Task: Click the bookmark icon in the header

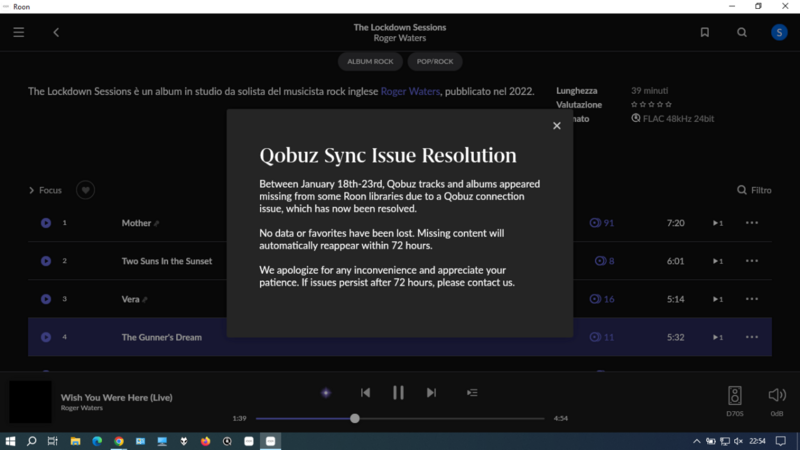Action: click(x=705, y=32)
